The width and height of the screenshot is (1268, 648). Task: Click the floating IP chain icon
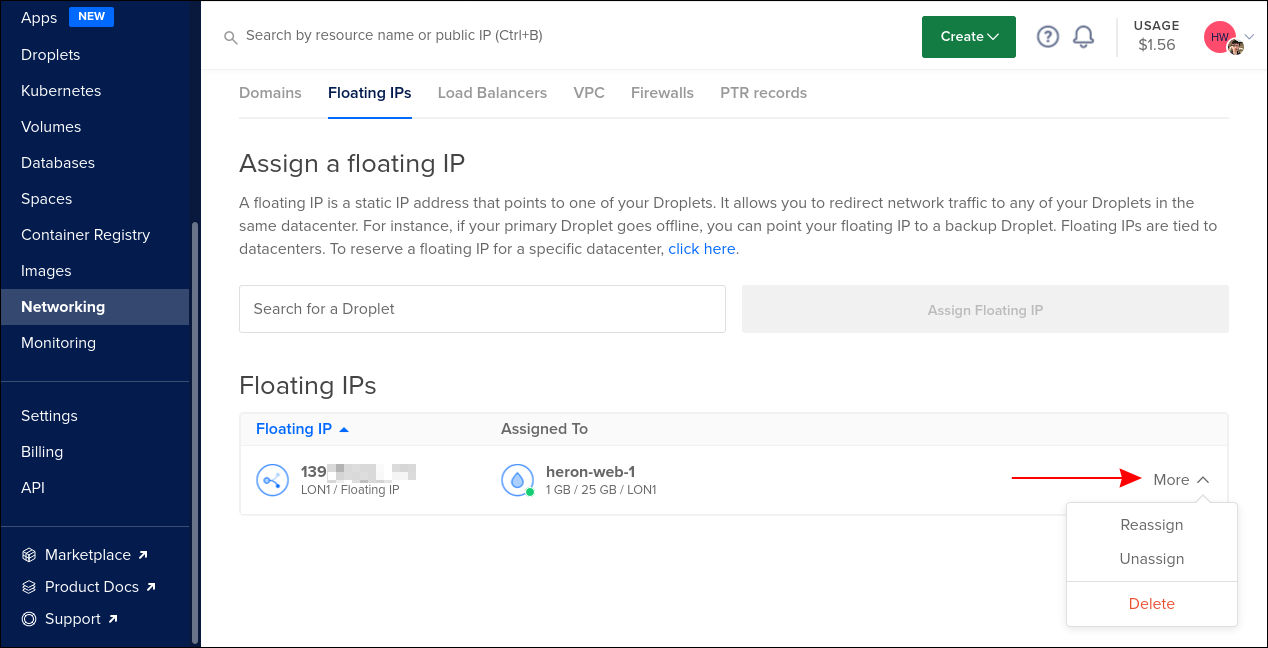(x=272, y=480)
